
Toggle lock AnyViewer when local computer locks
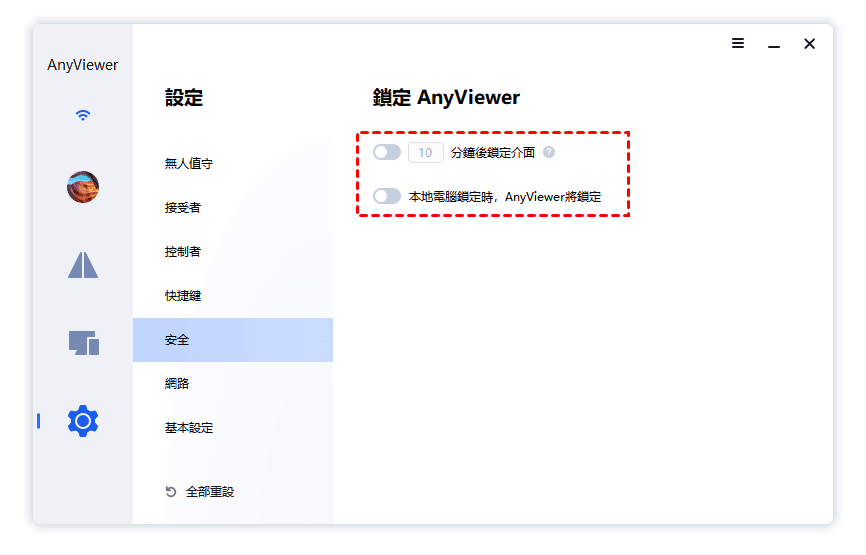tap(387, 196)
